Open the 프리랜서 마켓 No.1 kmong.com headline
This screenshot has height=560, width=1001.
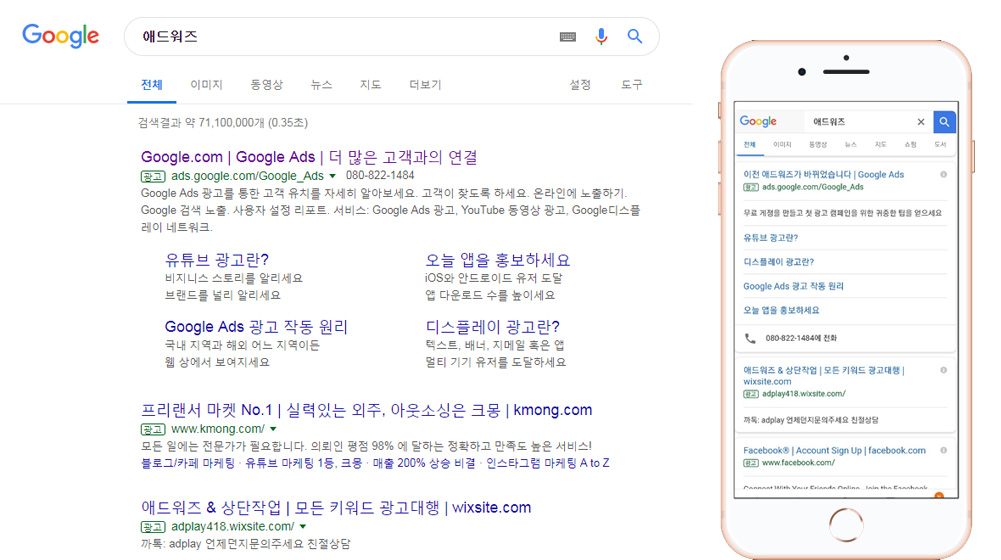[x=366, y=410]
